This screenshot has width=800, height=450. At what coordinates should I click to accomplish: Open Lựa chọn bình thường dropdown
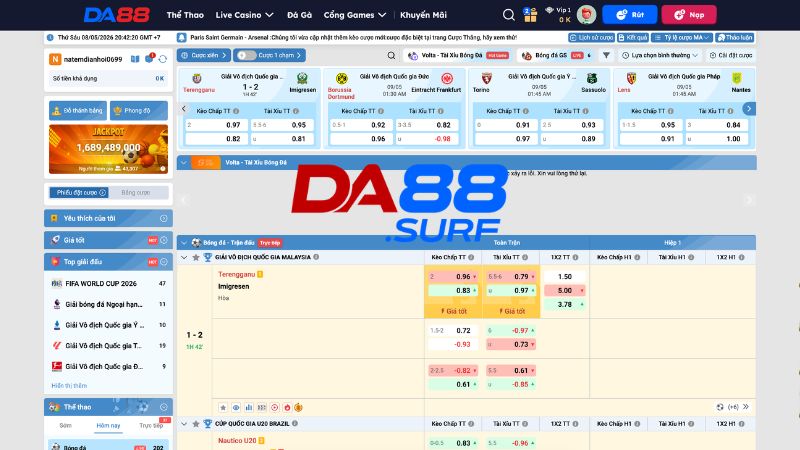(660, 55)
